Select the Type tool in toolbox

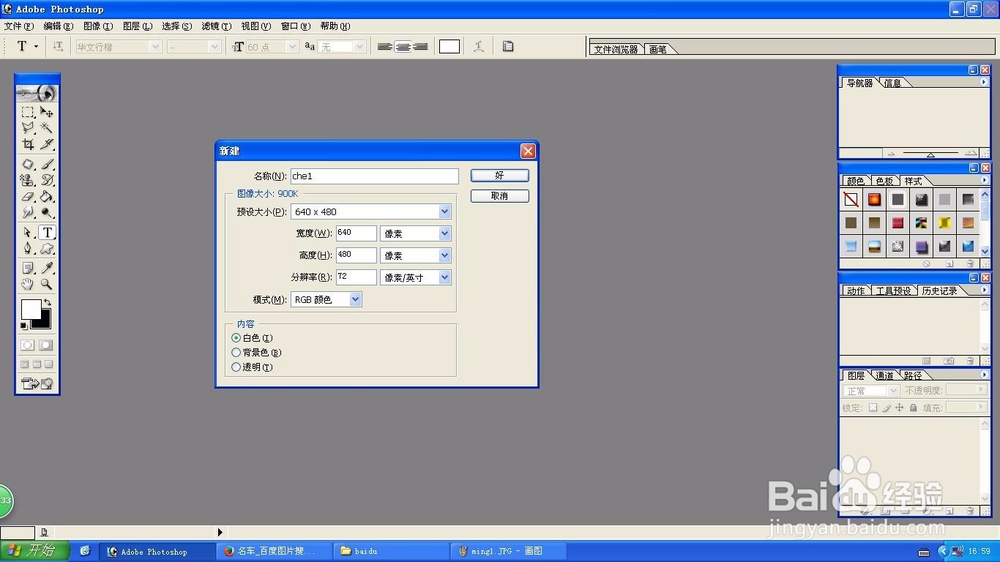point(47,232)
